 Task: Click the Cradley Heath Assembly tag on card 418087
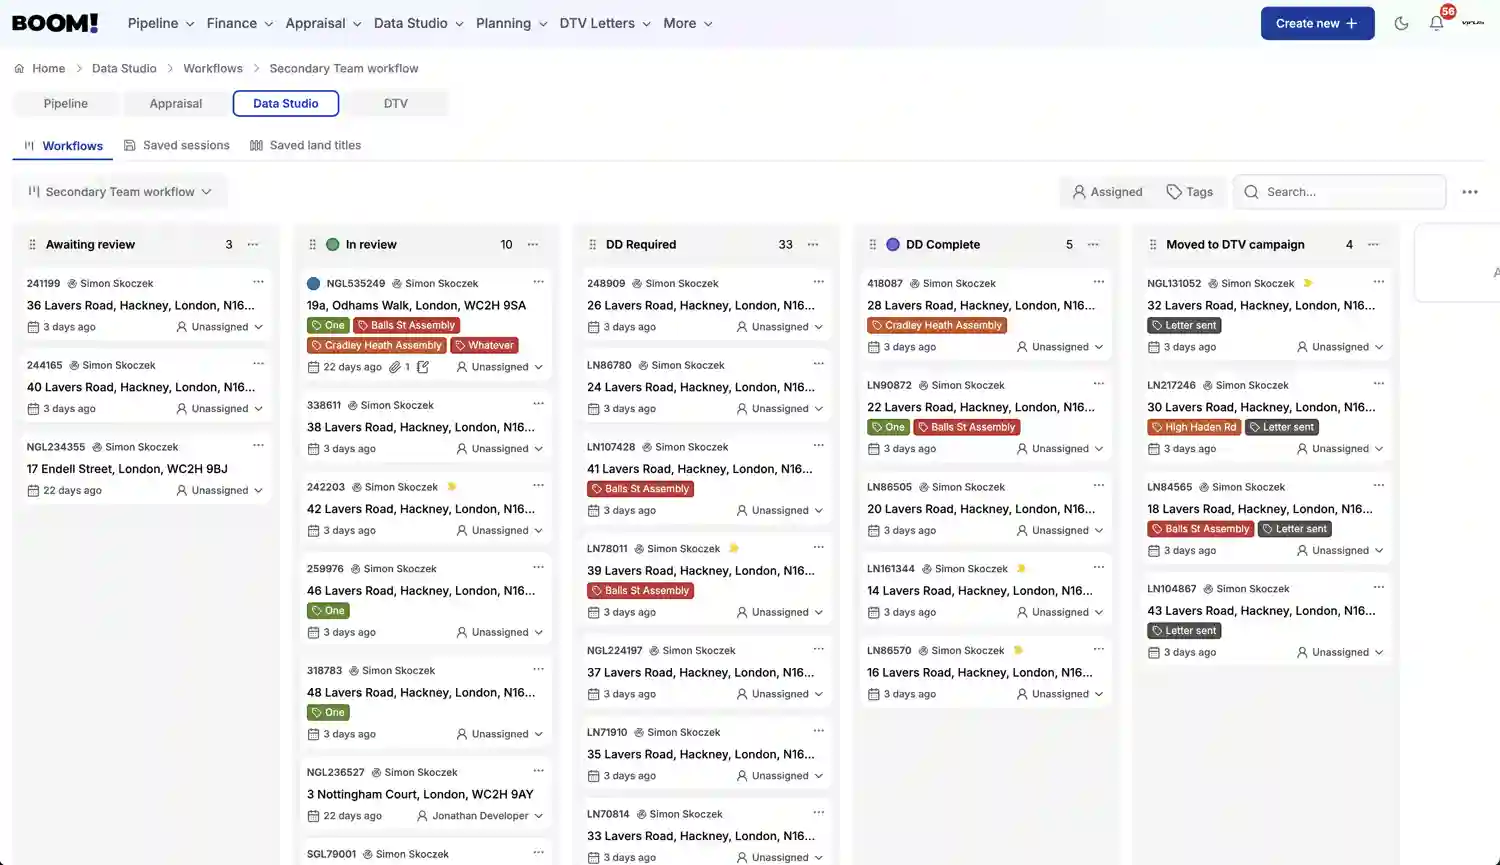(937, 325)
